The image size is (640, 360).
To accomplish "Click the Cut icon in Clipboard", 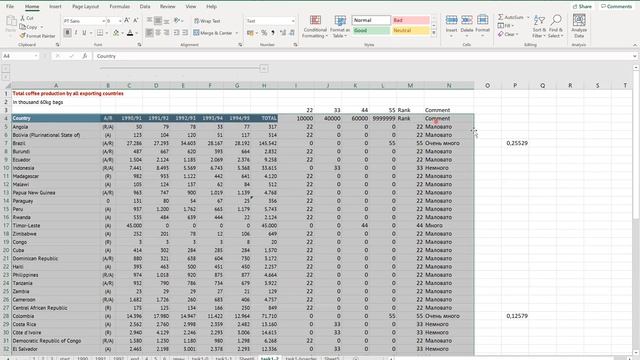I will click(23, 18).
